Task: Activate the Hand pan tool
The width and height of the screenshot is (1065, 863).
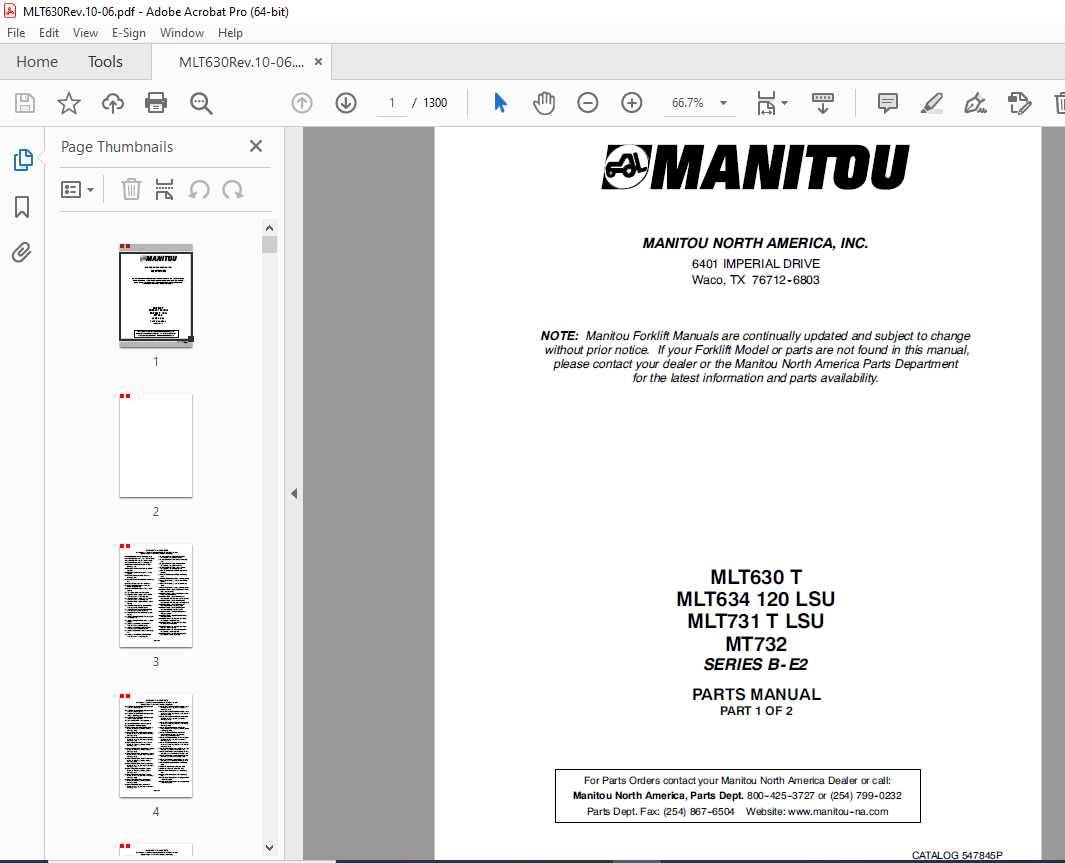Action: (544, 103)
